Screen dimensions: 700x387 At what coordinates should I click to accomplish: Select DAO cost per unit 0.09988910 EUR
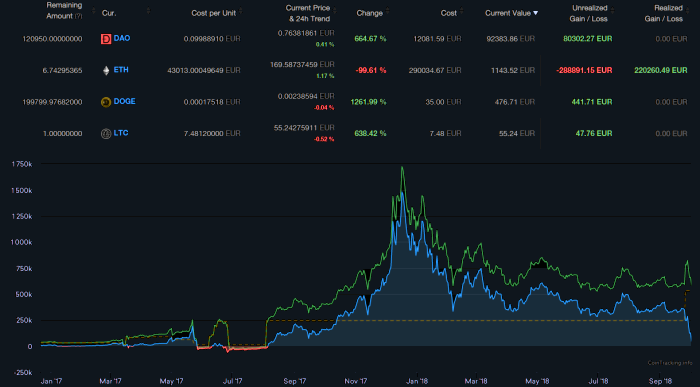point(212,39)
